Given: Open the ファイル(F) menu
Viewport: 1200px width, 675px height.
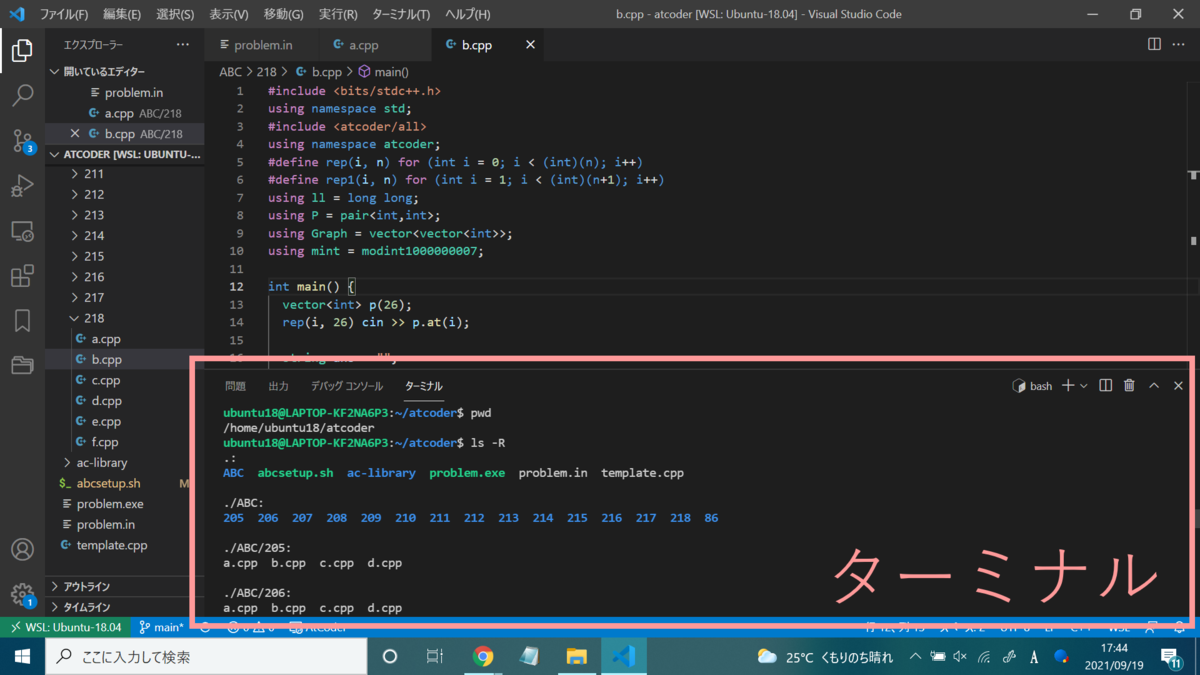Looking at the screenshot, I should [x=63, y=15].
